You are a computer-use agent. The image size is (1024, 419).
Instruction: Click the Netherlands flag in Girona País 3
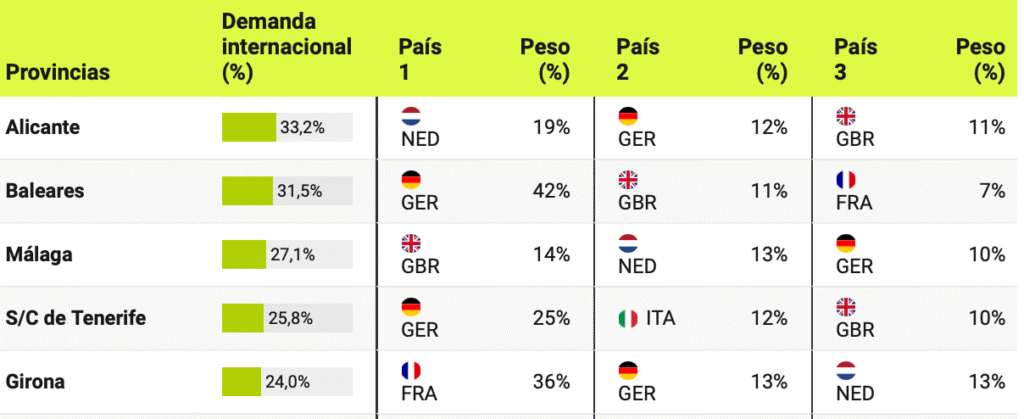click(x=846, y=370)
